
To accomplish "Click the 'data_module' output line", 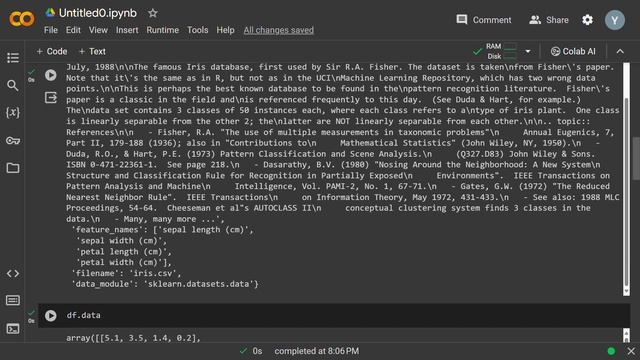I will point(165,284).
